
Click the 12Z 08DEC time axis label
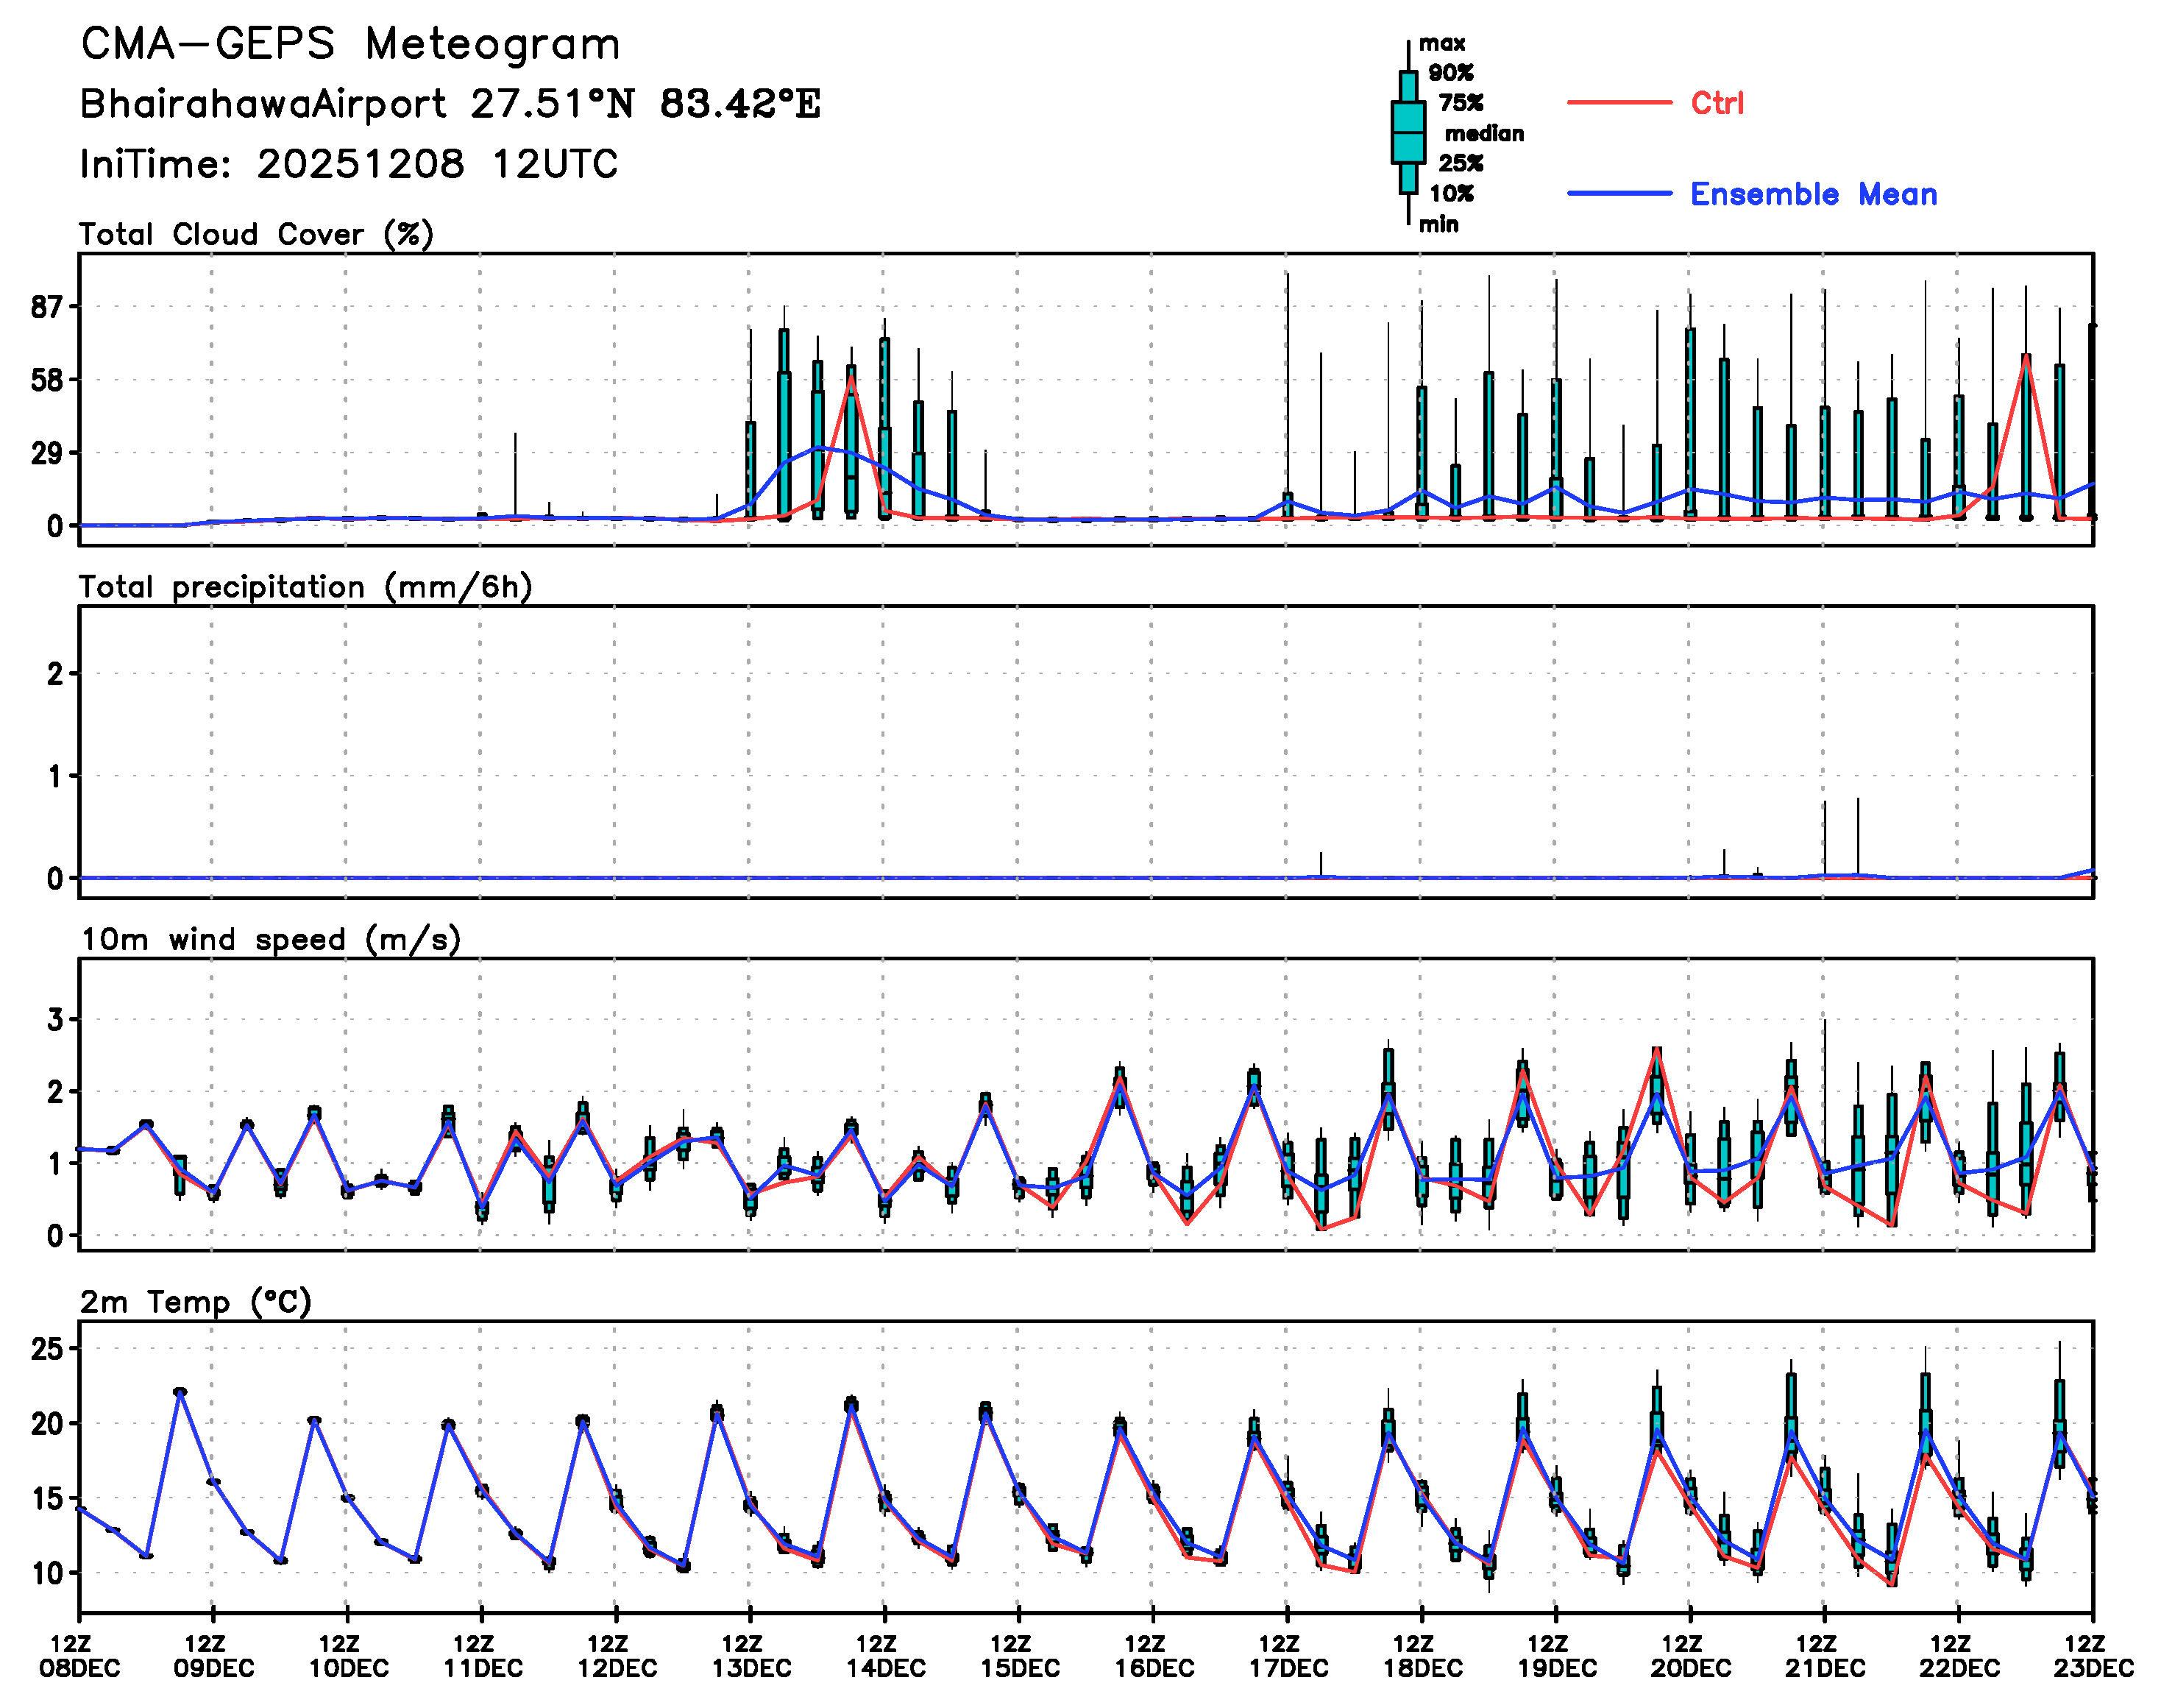(x=80, y=1656)
